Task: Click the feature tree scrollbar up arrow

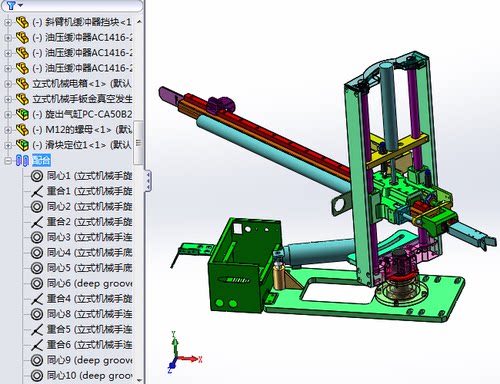Action: click(x=139, y=21)
